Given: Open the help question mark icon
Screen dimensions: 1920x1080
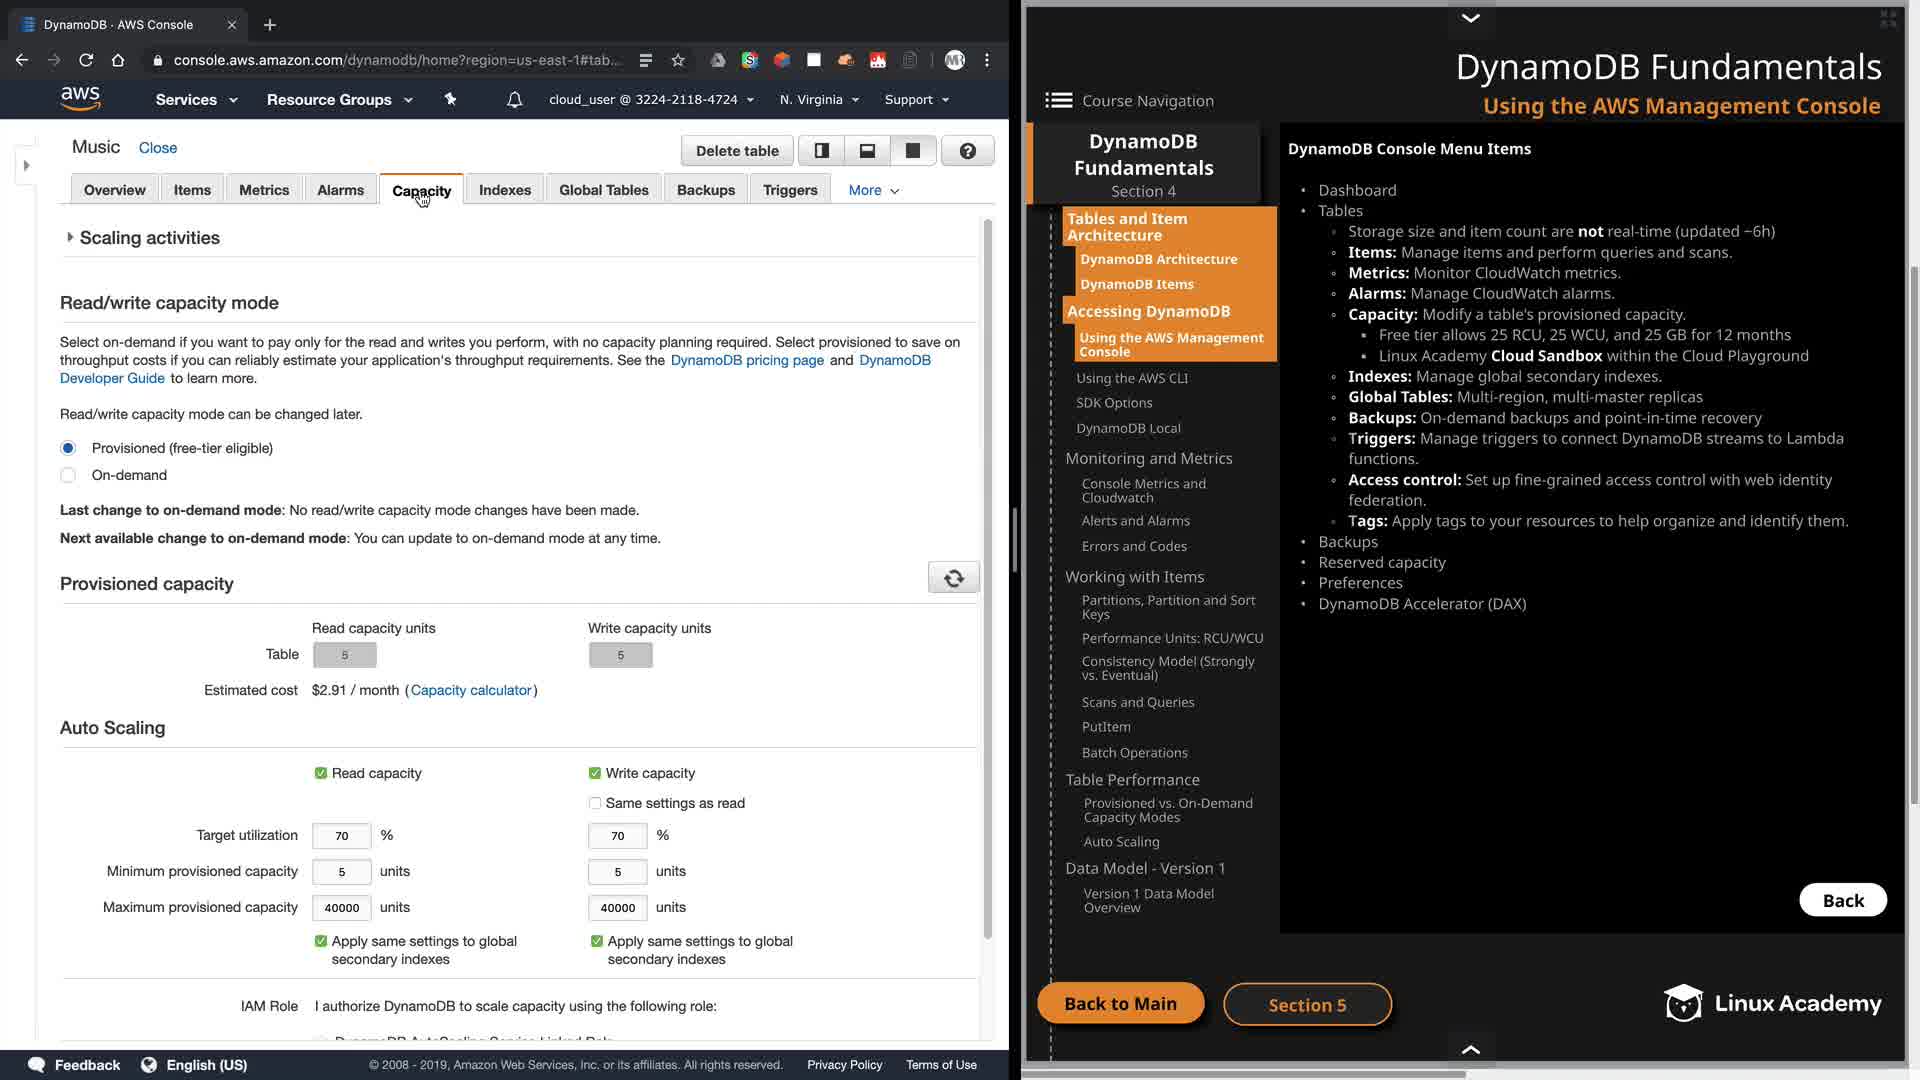Looking at the screenshot, I should 967,151.
